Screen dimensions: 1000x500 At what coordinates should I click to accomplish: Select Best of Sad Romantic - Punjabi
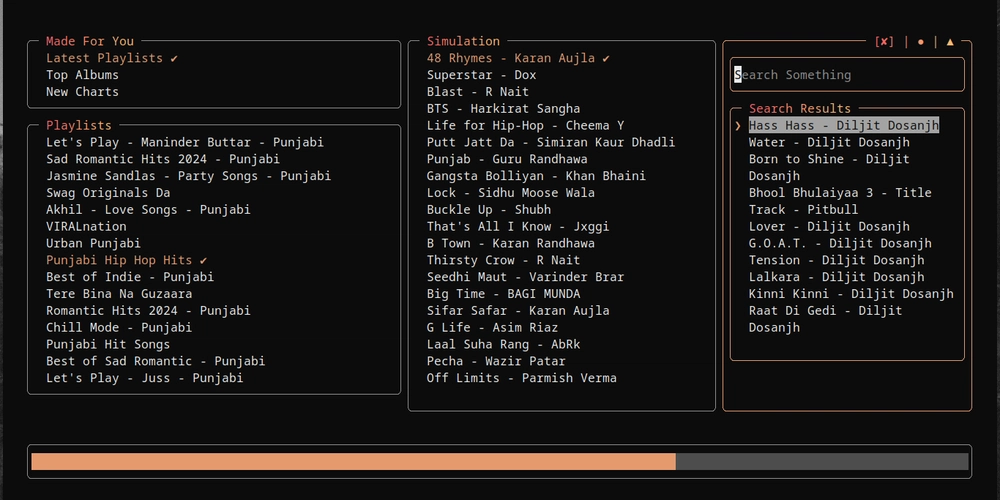click(155, 361)
